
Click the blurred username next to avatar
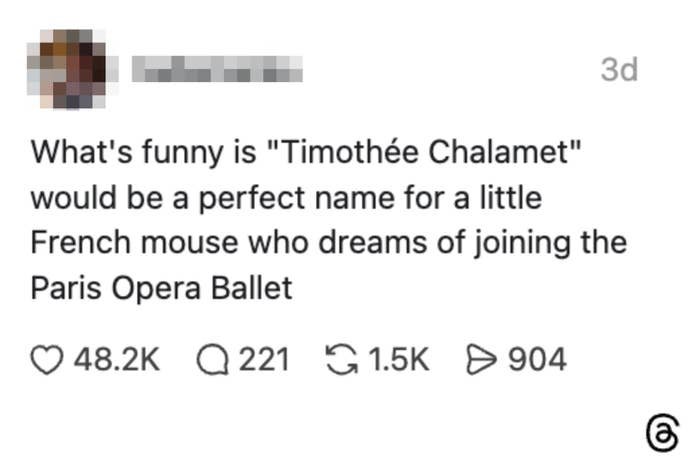[x=218, y=68]
